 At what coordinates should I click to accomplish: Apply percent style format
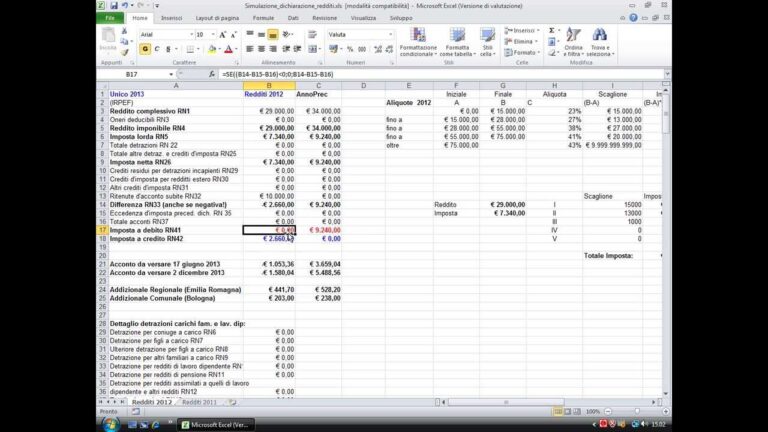click(x=350, y=49)
